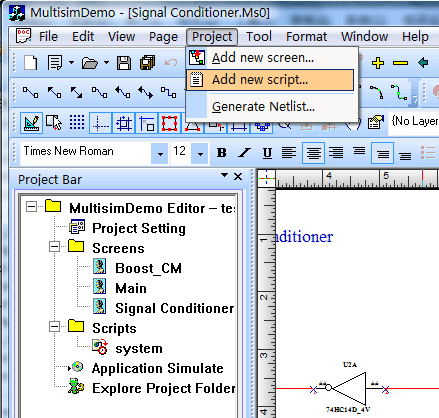Toggle underline formatting
439x418 pixels.
267,153
